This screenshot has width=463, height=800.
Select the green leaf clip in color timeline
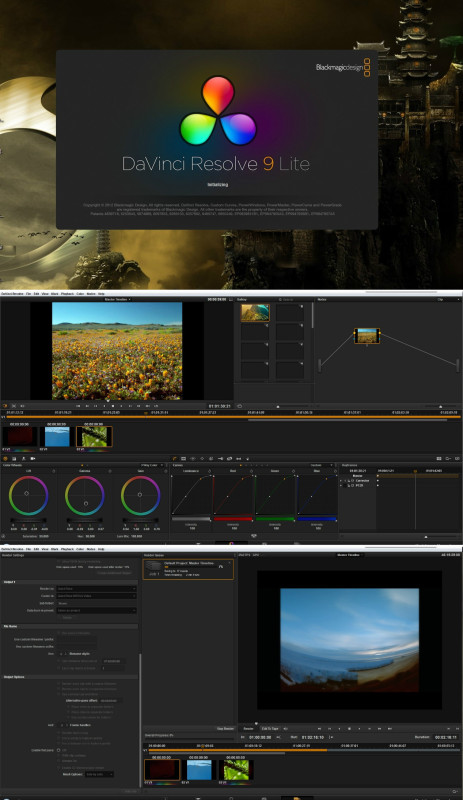[x=94, y=437]
